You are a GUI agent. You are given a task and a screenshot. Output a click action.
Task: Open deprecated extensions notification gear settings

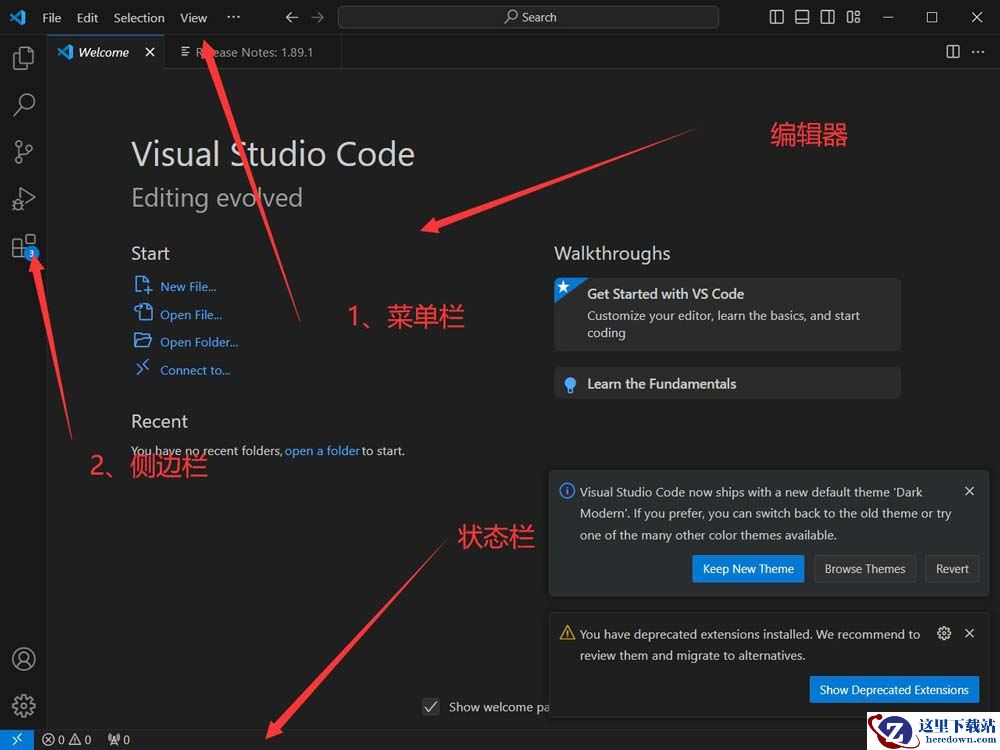[x=944, y=633]
